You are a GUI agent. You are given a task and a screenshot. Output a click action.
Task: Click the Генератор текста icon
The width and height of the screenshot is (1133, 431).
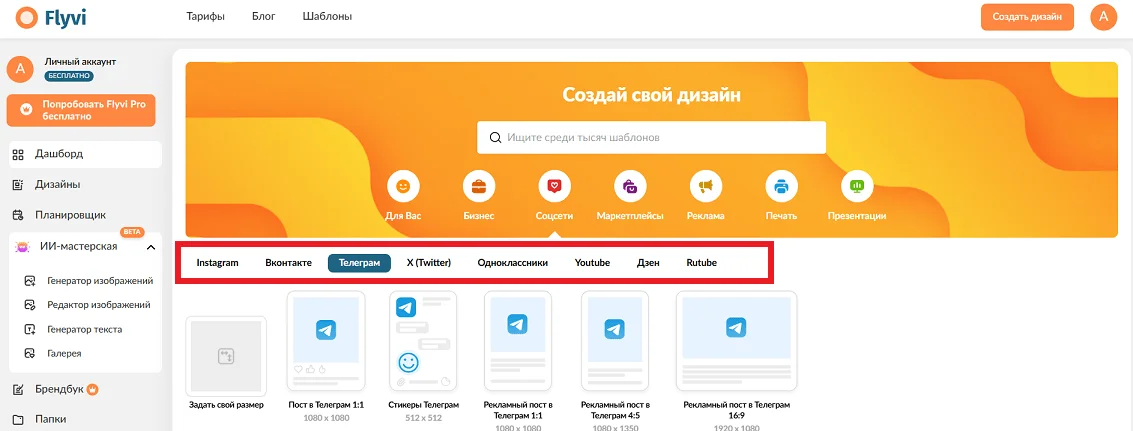click(30, 330)
